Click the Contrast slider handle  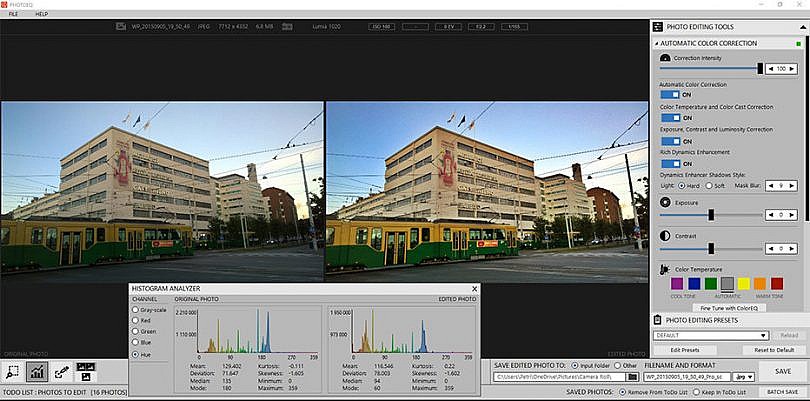coord(711,249)
